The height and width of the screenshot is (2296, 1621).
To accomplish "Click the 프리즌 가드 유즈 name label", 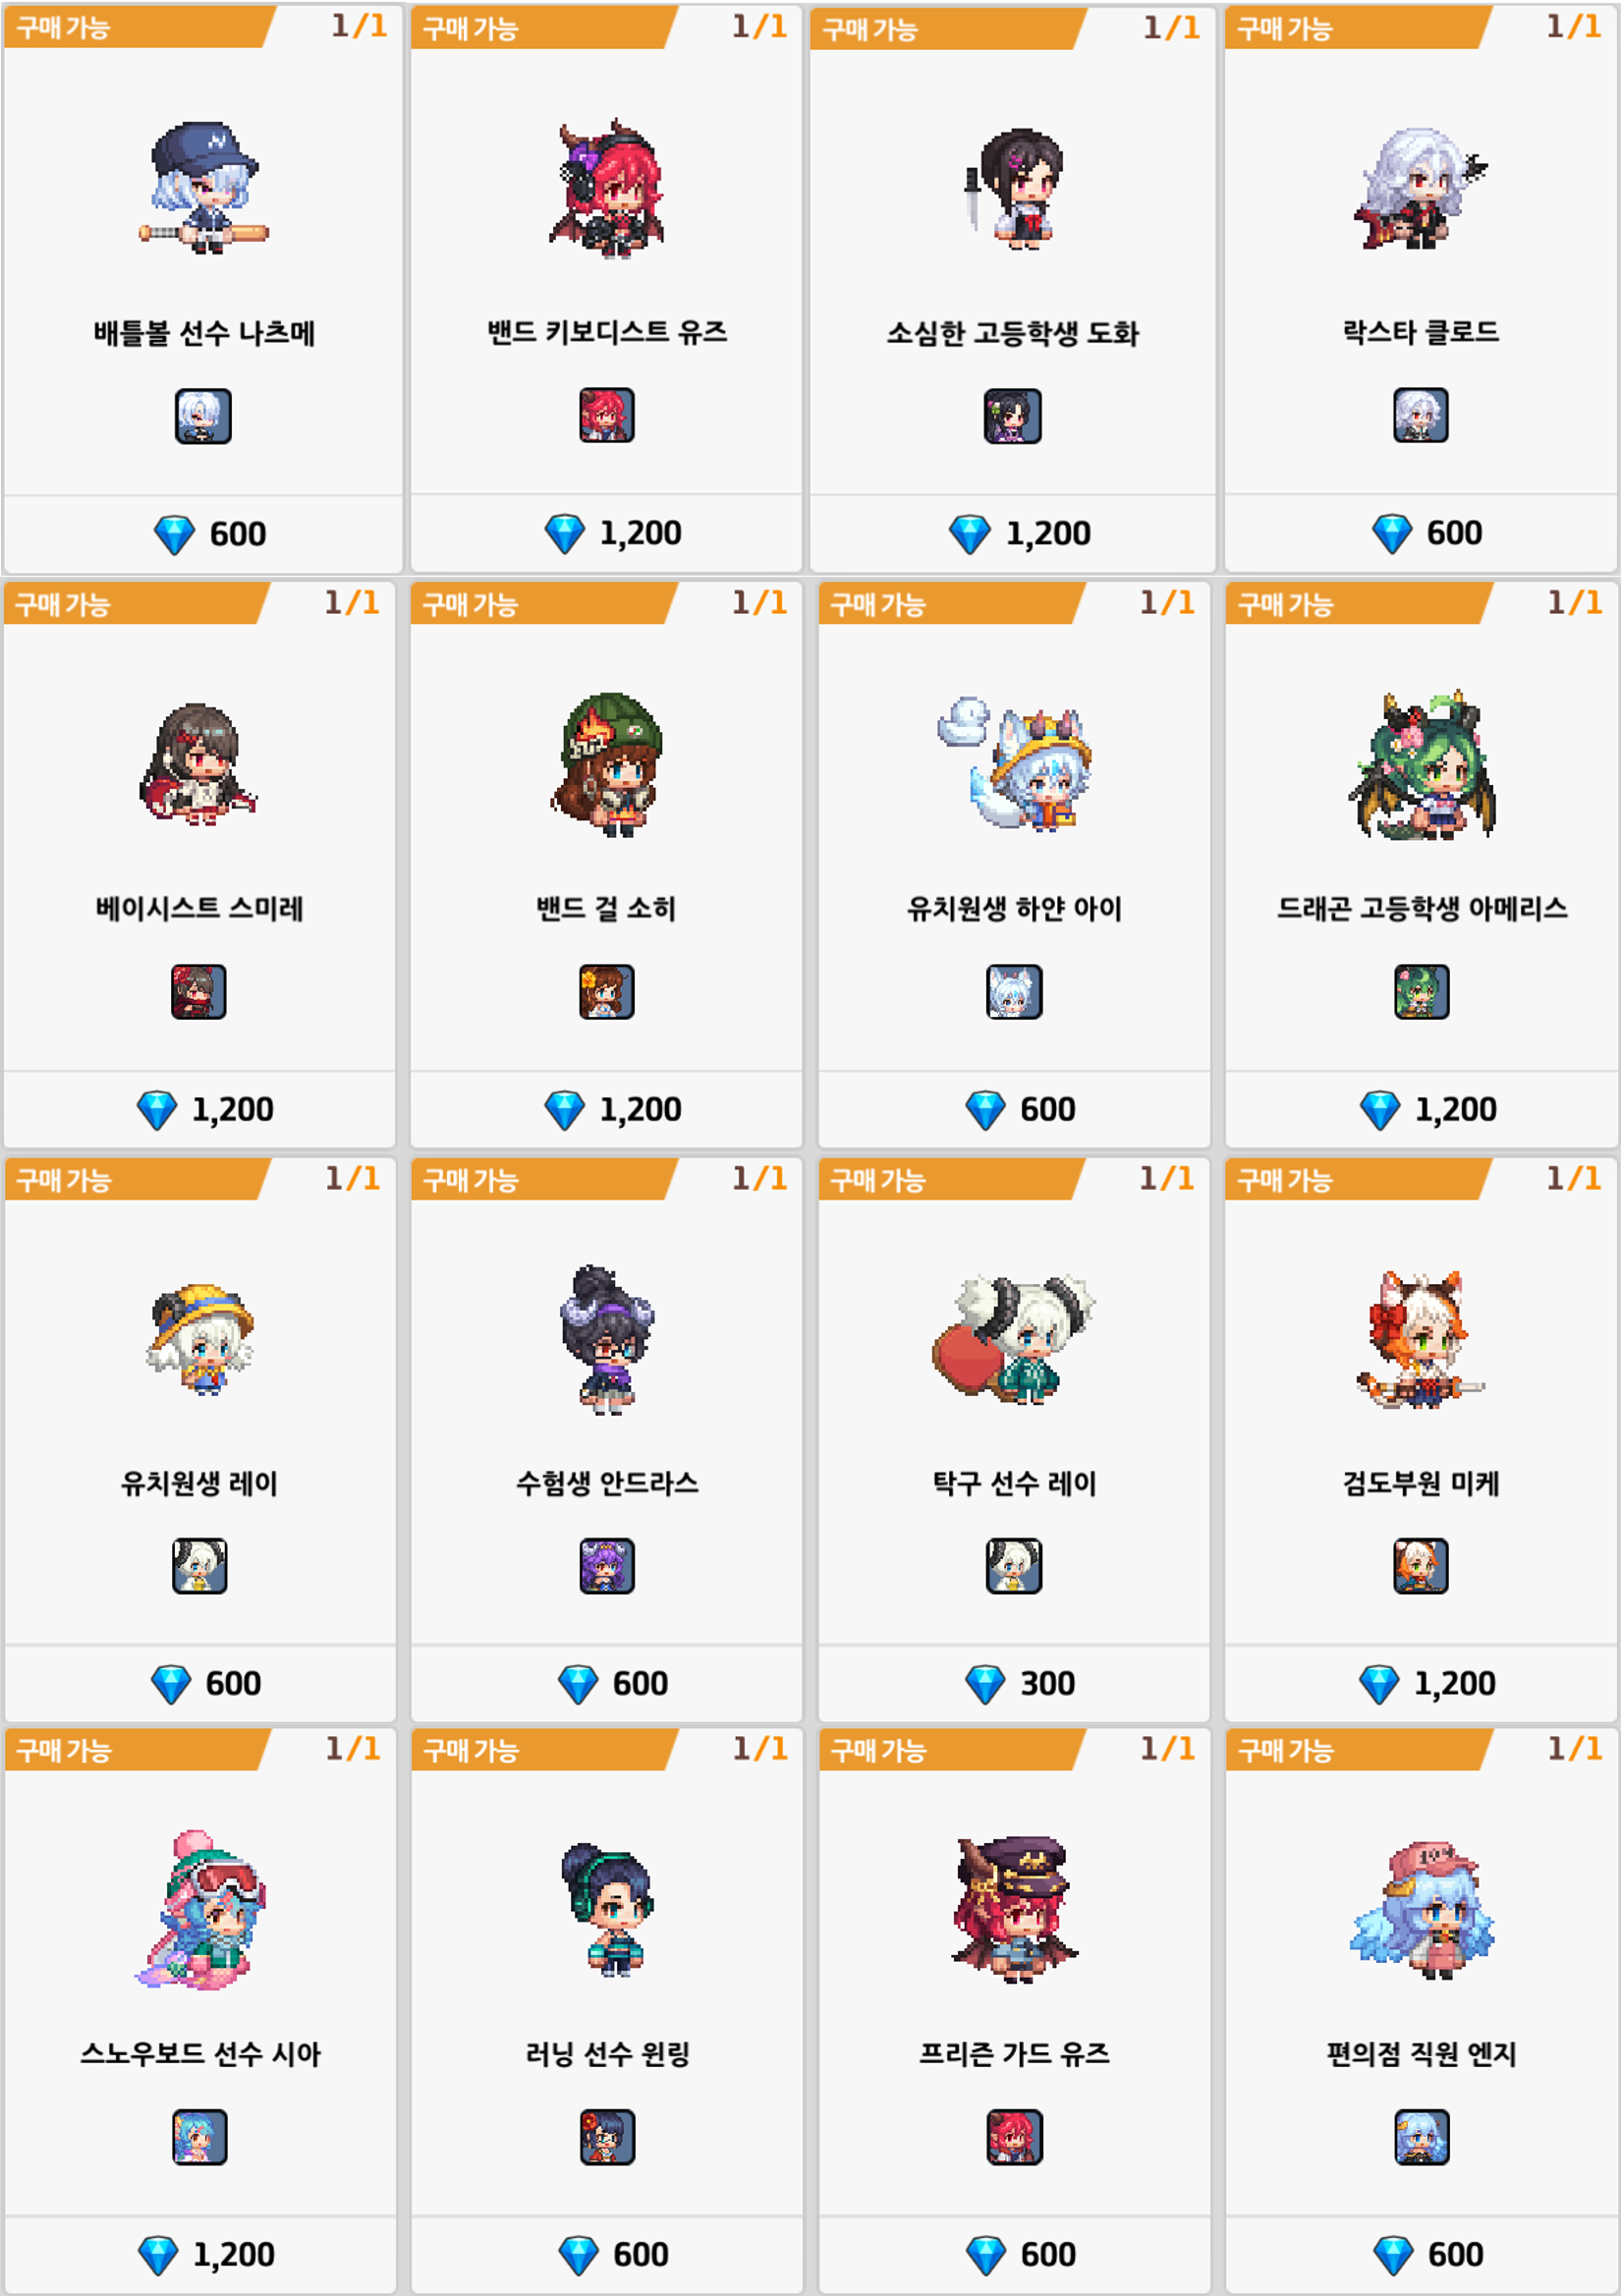I will point(1014,2054).
